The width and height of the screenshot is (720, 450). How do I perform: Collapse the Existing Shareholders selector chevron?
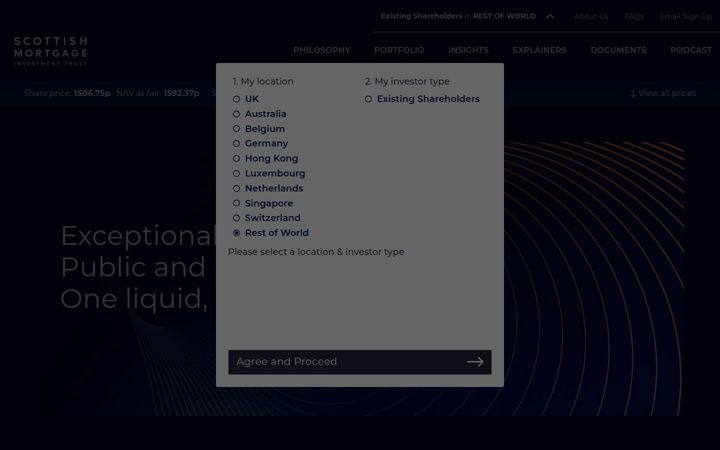tap(550, 17)
